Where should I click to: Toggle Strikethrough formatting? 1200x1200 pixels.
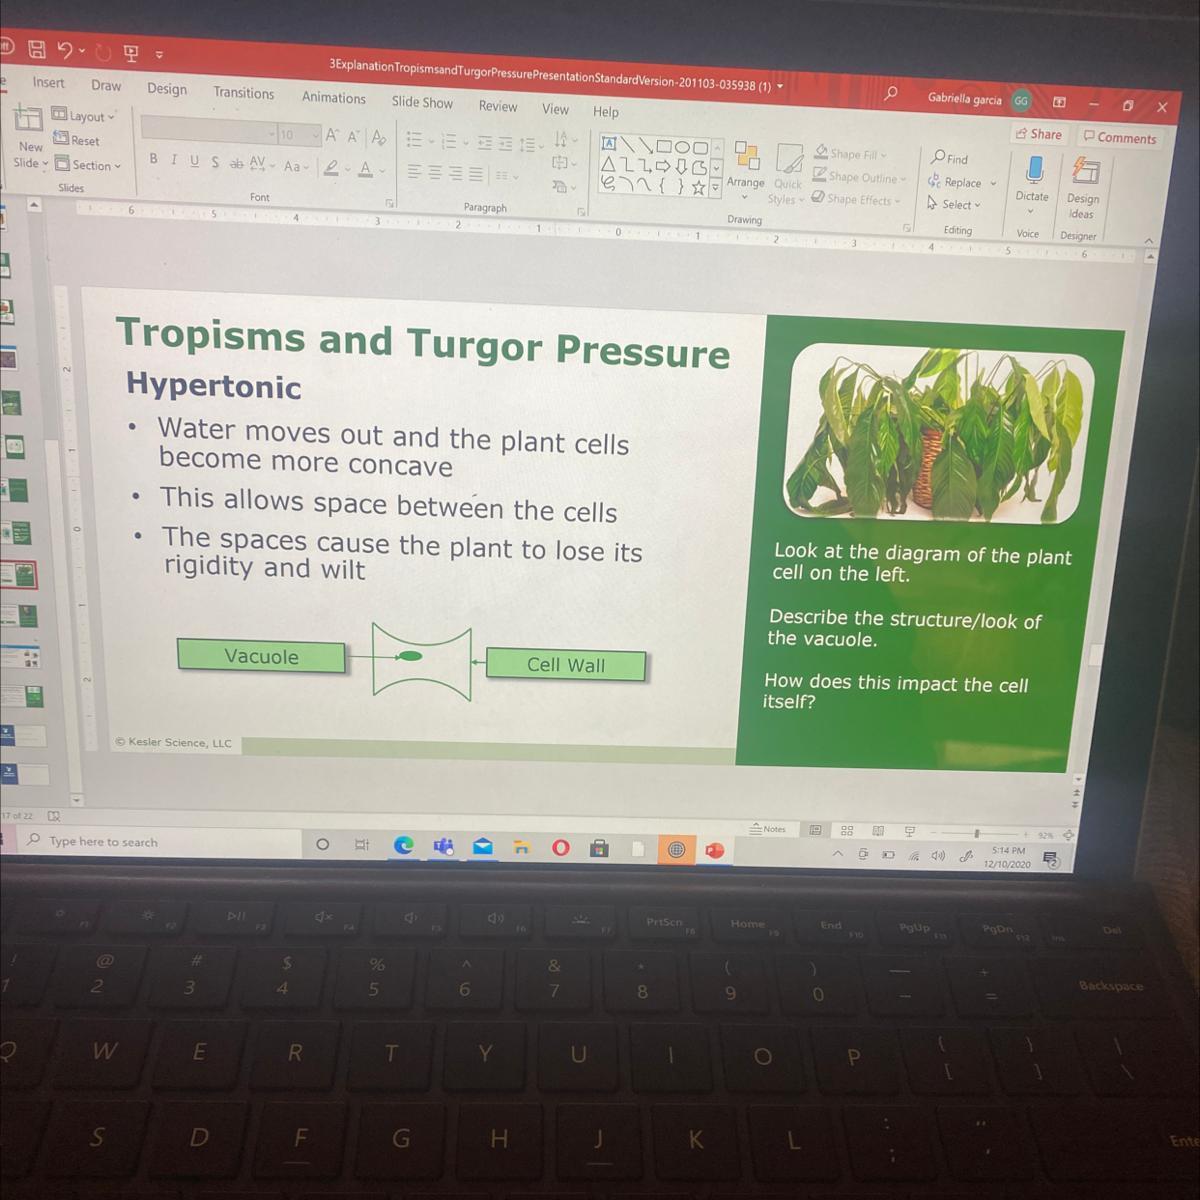(x=236, y=163)
